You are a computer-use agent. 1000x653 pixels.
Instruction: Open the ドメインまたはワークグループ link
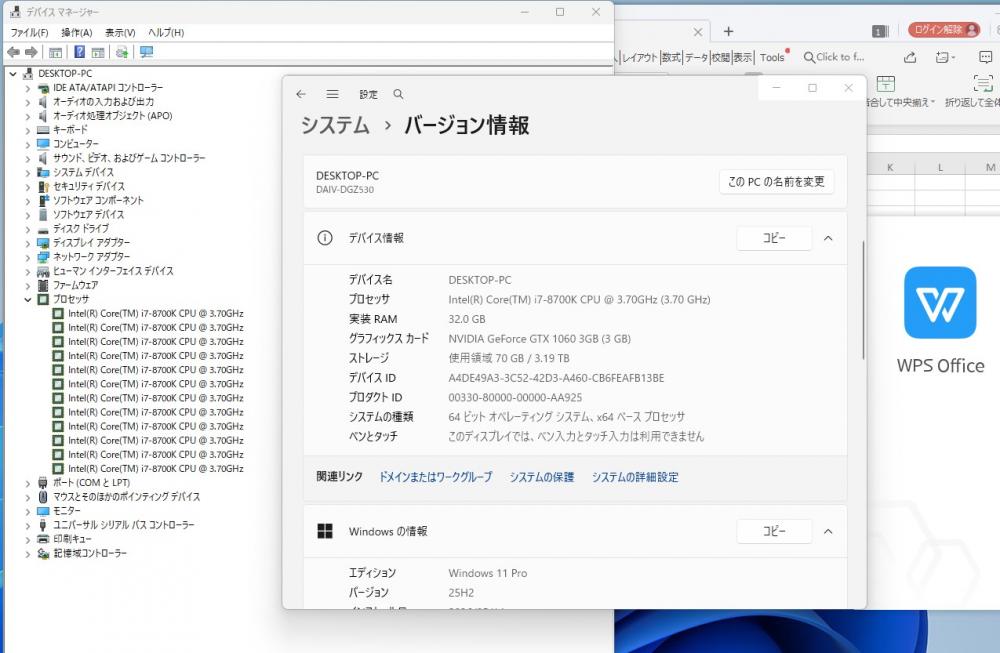point(436,477)
